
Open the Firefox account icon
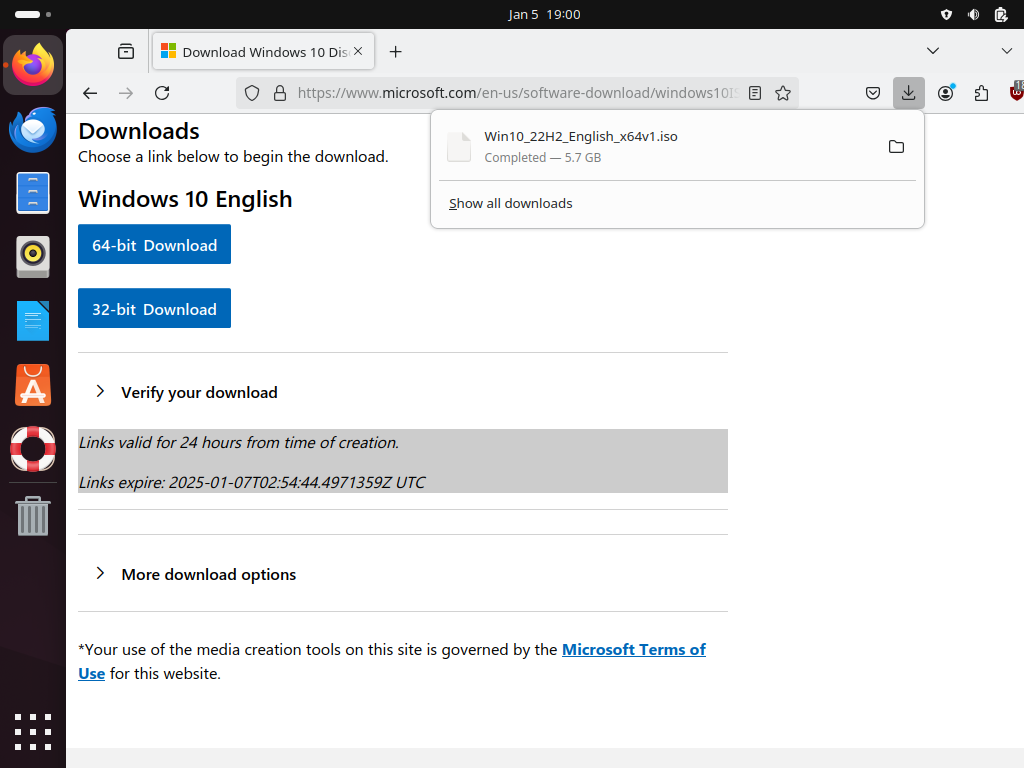[945, 93]
